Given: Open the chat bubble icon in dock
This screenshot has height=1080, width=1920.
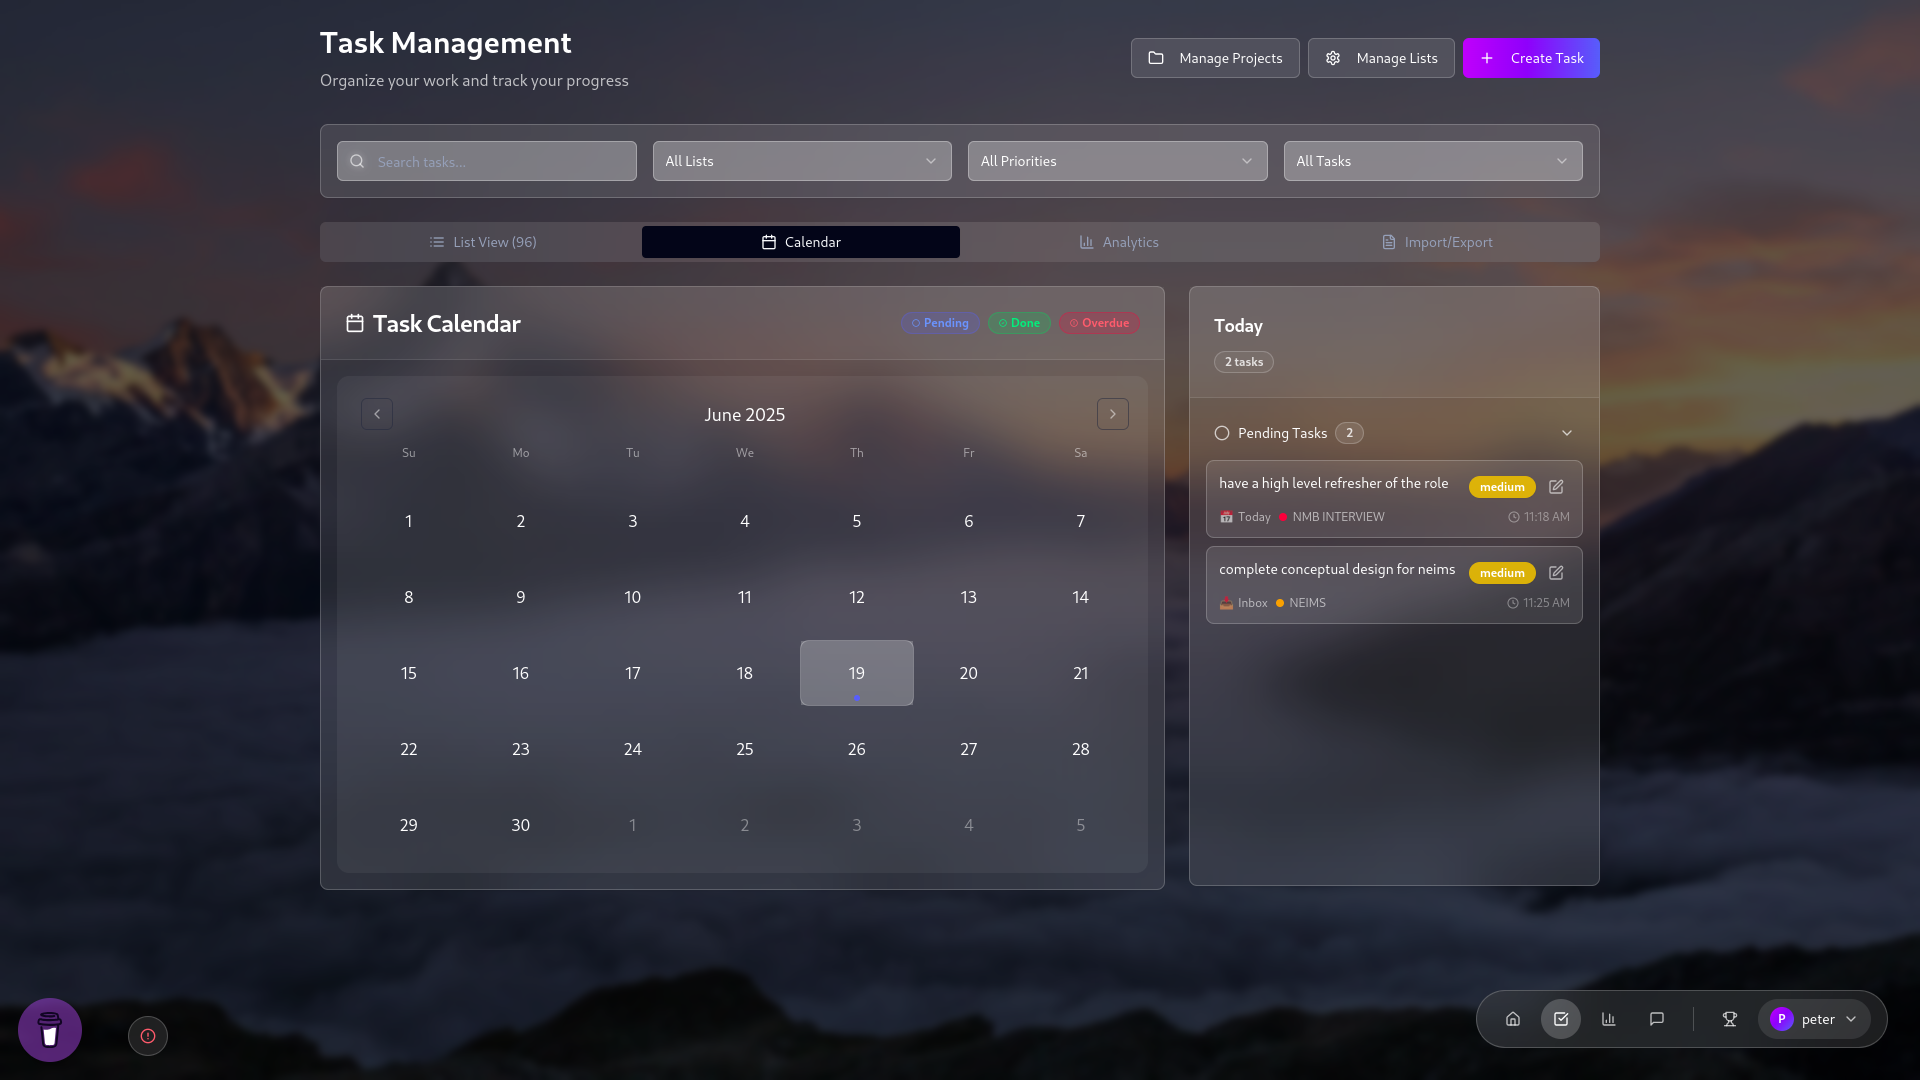Looking at the screenshot, I should click(1657, 1019).
